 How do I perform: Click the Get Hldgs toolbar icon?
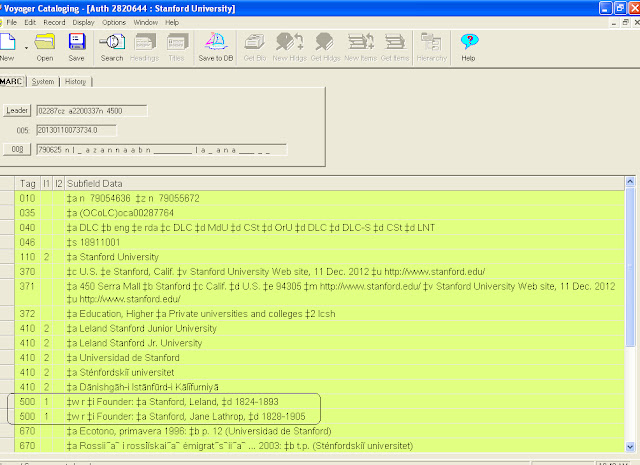pyautogui.click(x=325, y=47)
